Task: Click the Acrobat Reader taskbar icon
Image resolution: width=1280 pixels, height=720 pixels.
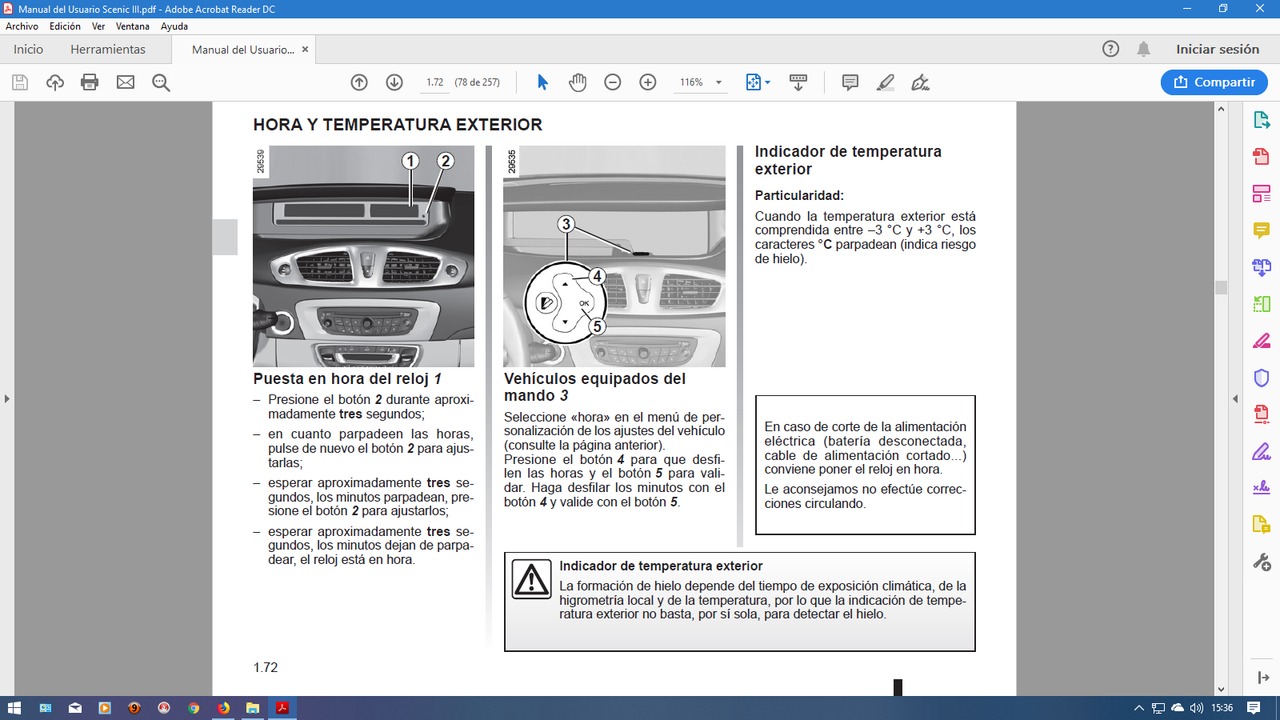Action: point(283,708)
